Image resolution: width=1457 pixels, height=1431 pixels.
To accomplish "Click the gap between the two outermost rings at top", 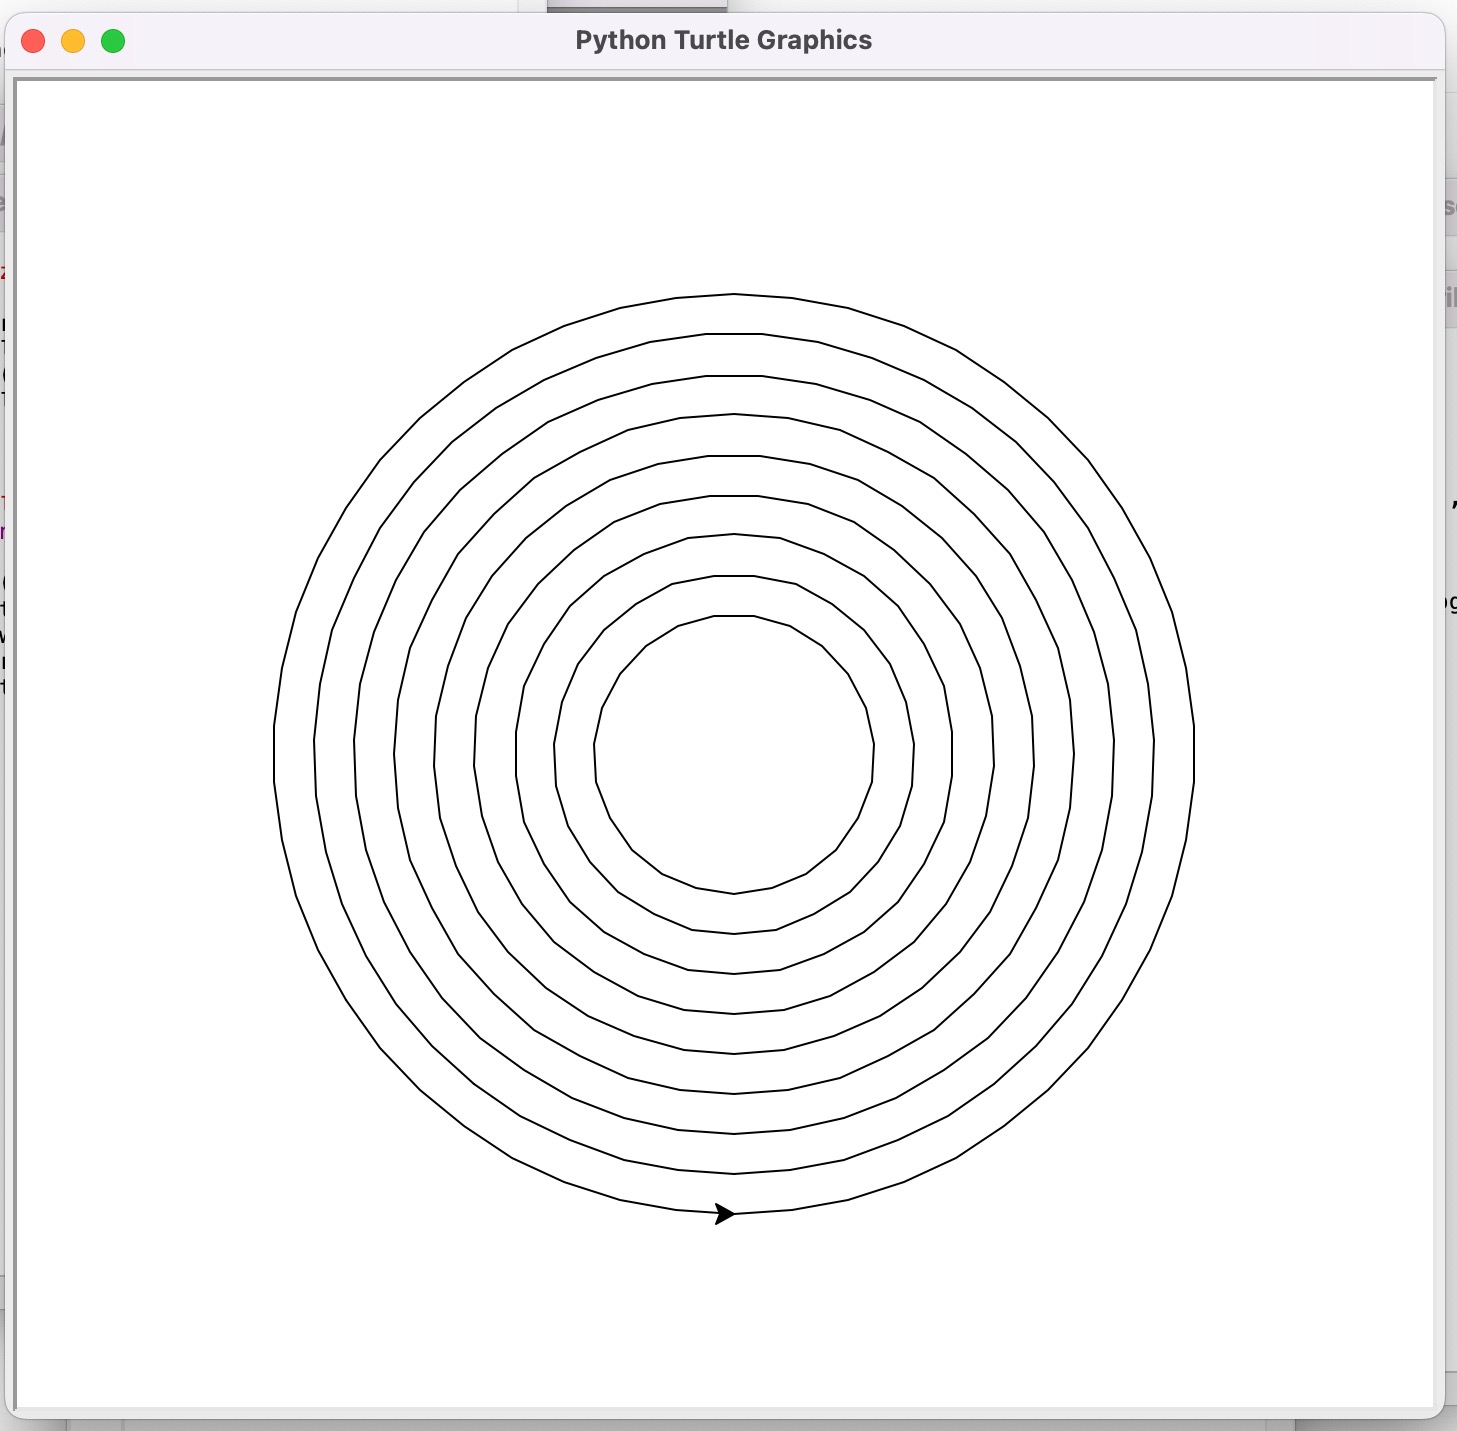I will 734,314.
